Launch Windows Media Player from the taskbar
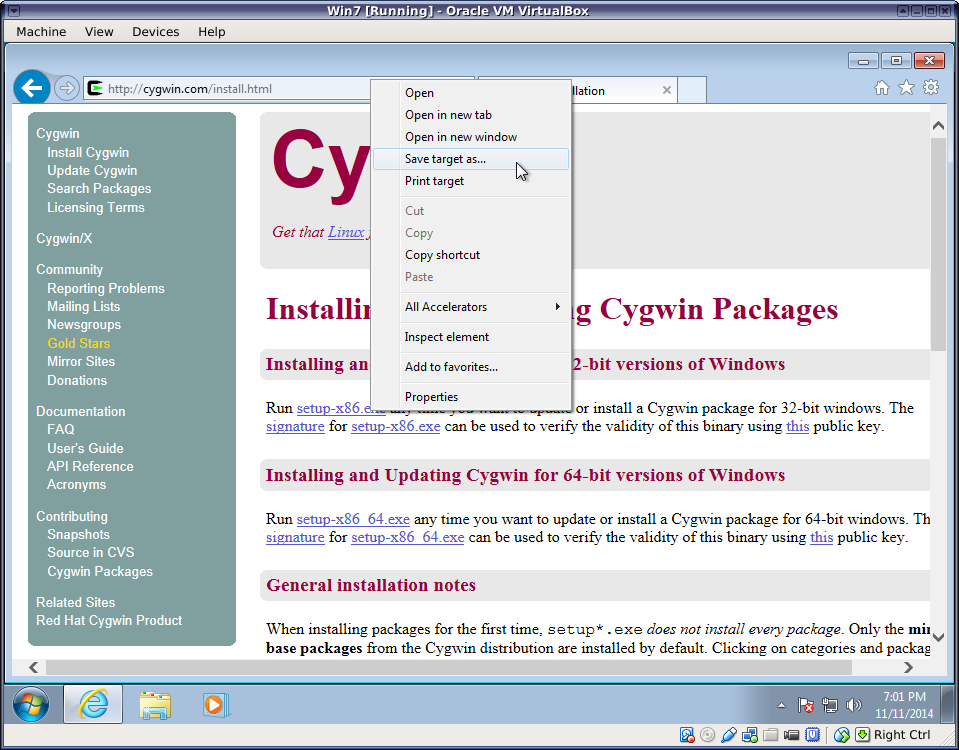This screenshot has height=750, width=959. pyautogui.click(x=215, y=705)
